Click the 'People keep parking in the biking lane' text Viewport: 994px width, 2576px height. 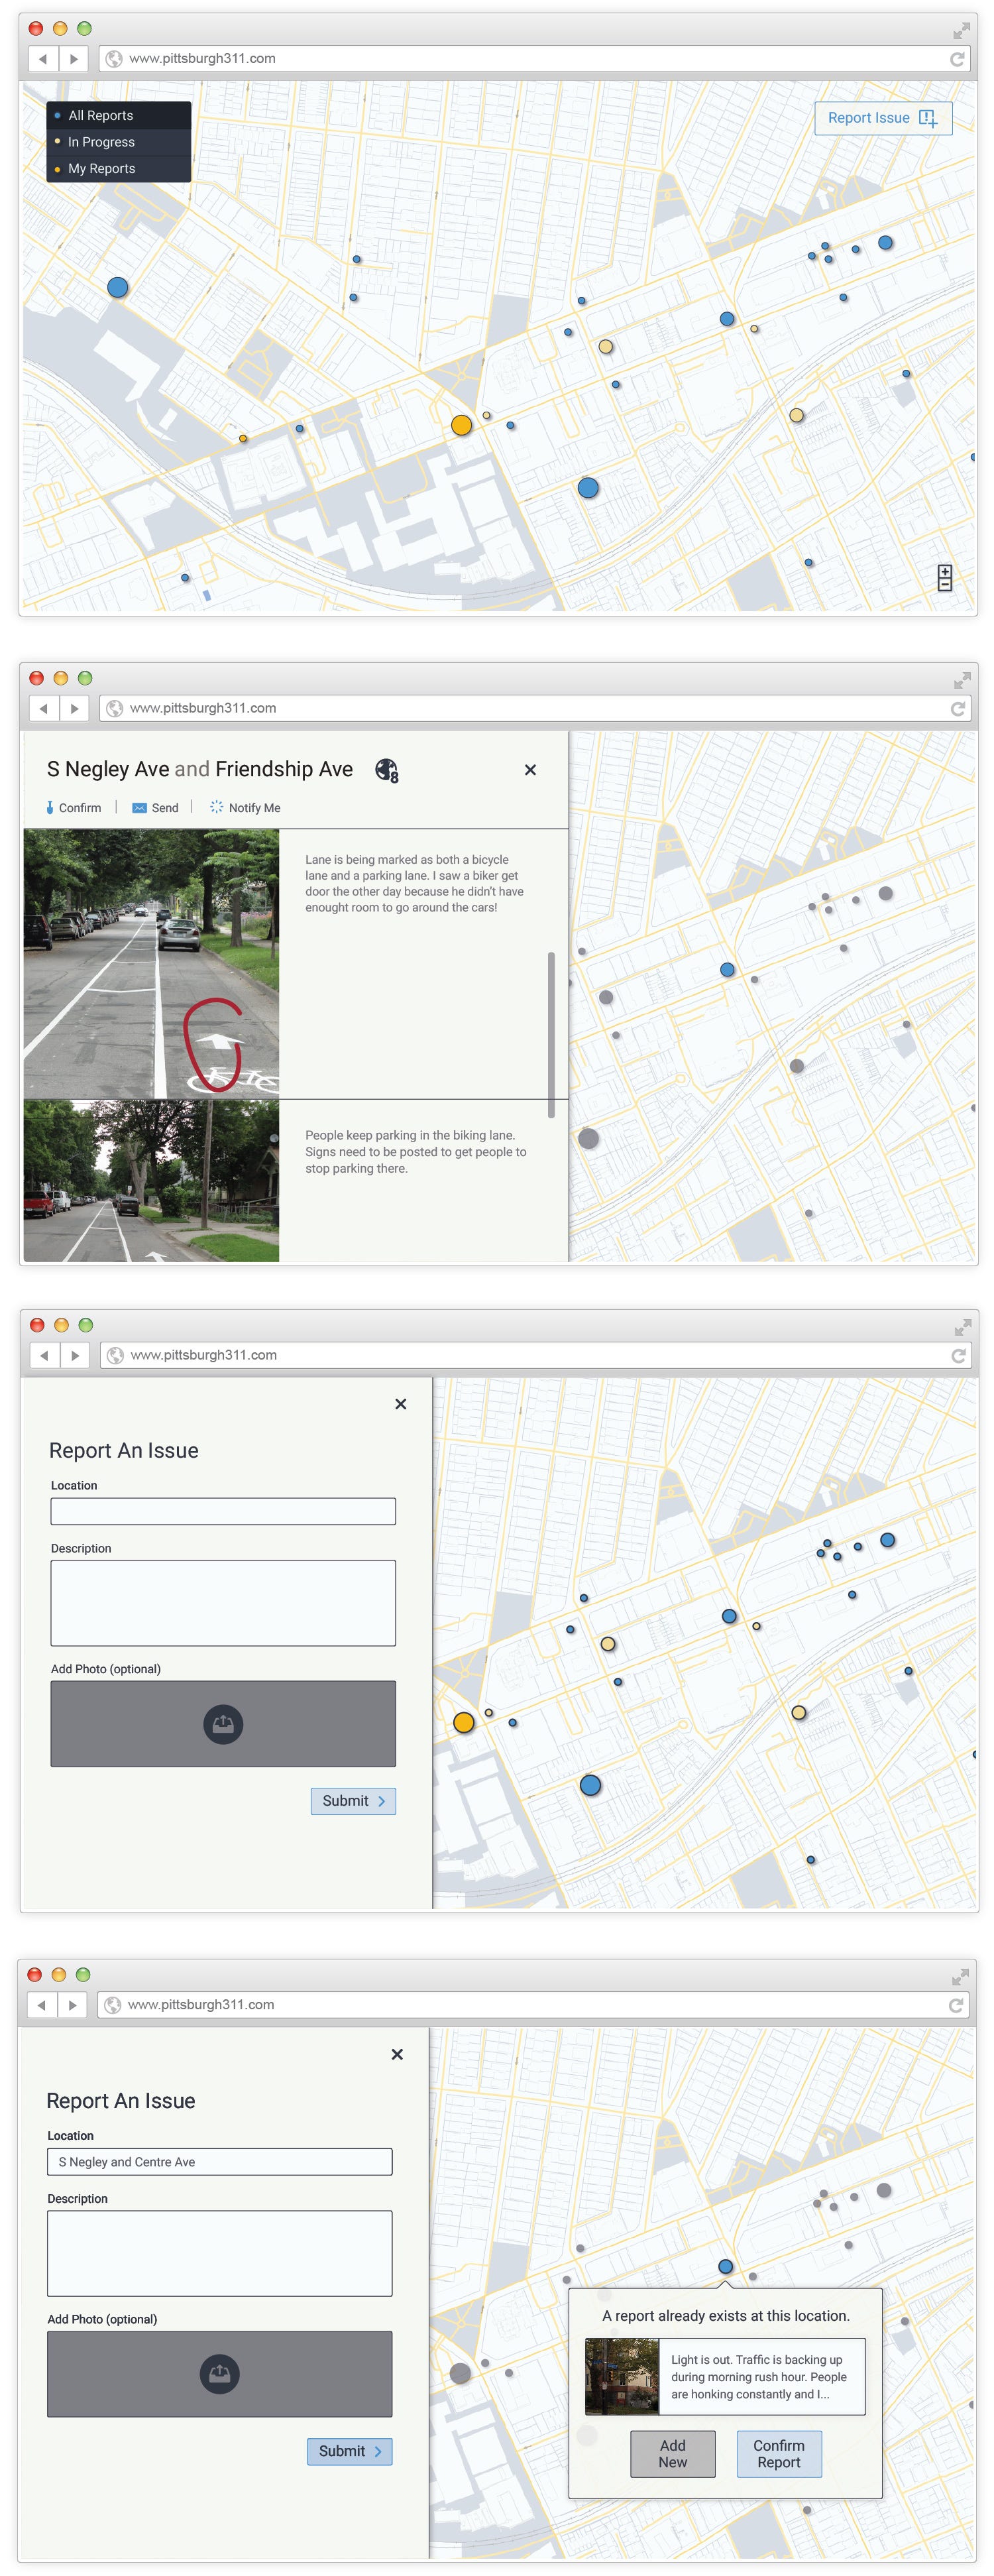[x=415, y=1152]
